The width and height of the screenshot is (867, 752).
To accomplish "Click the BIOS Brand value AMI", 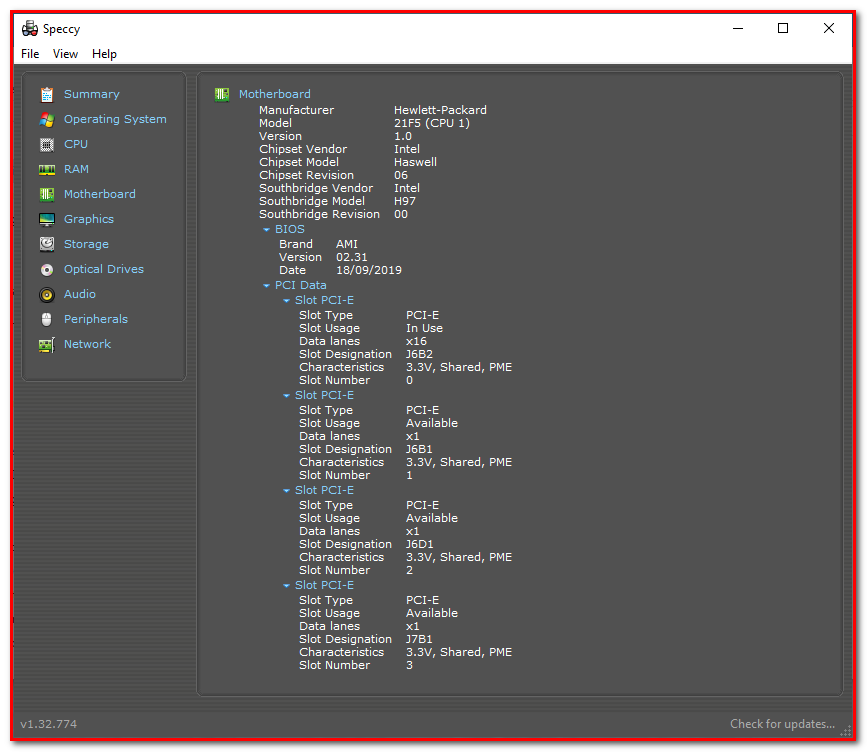I will [x=347, y=244].
